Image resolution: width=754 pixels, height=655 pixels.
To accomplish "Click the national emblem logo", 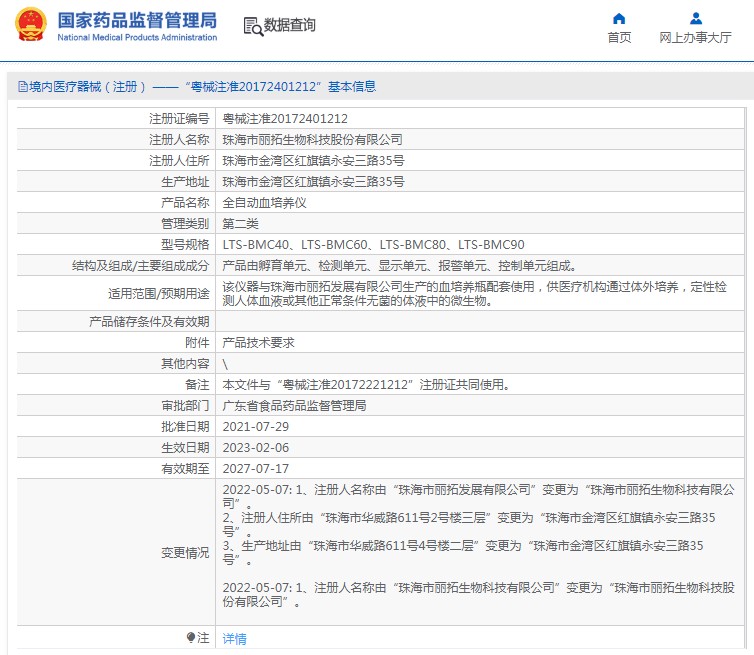I will [31, 25].
